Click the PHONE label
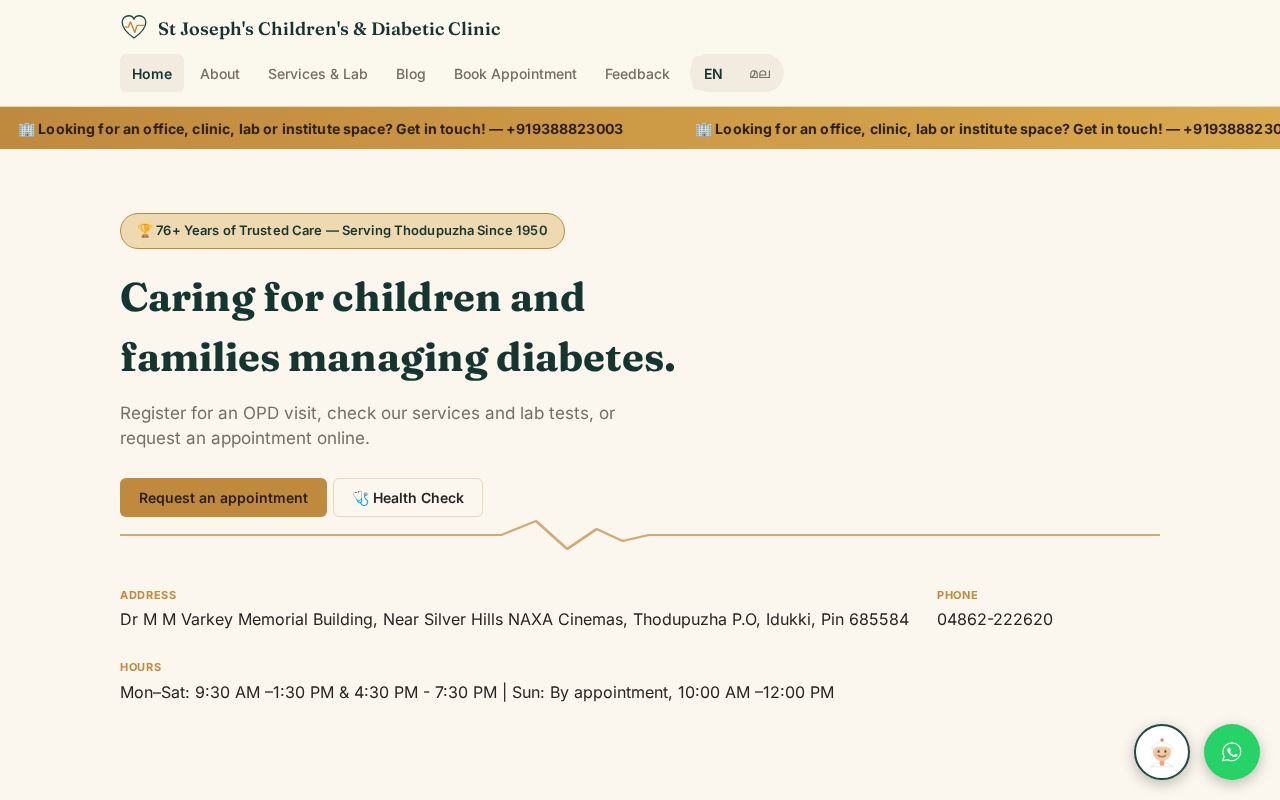This screenshot has width=1280, height=800. [x=957, y=595]
